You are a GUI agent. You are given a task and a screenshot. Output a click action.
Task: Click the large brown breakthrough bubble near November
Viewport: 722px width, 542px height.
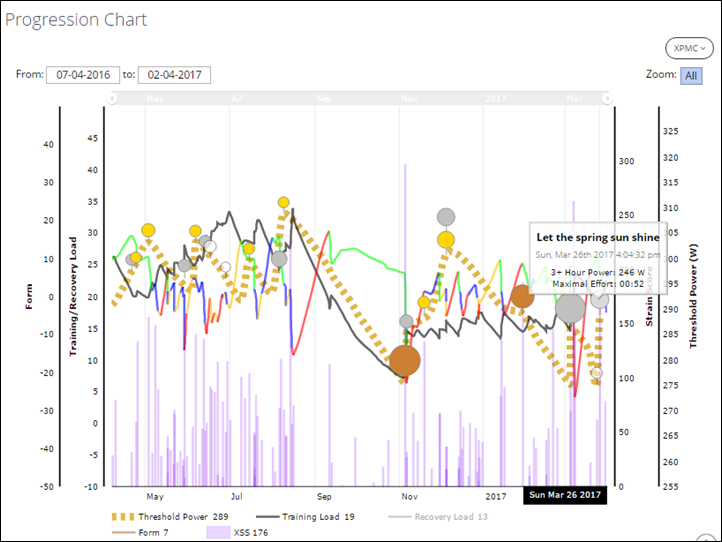click(x=405, y=361)
